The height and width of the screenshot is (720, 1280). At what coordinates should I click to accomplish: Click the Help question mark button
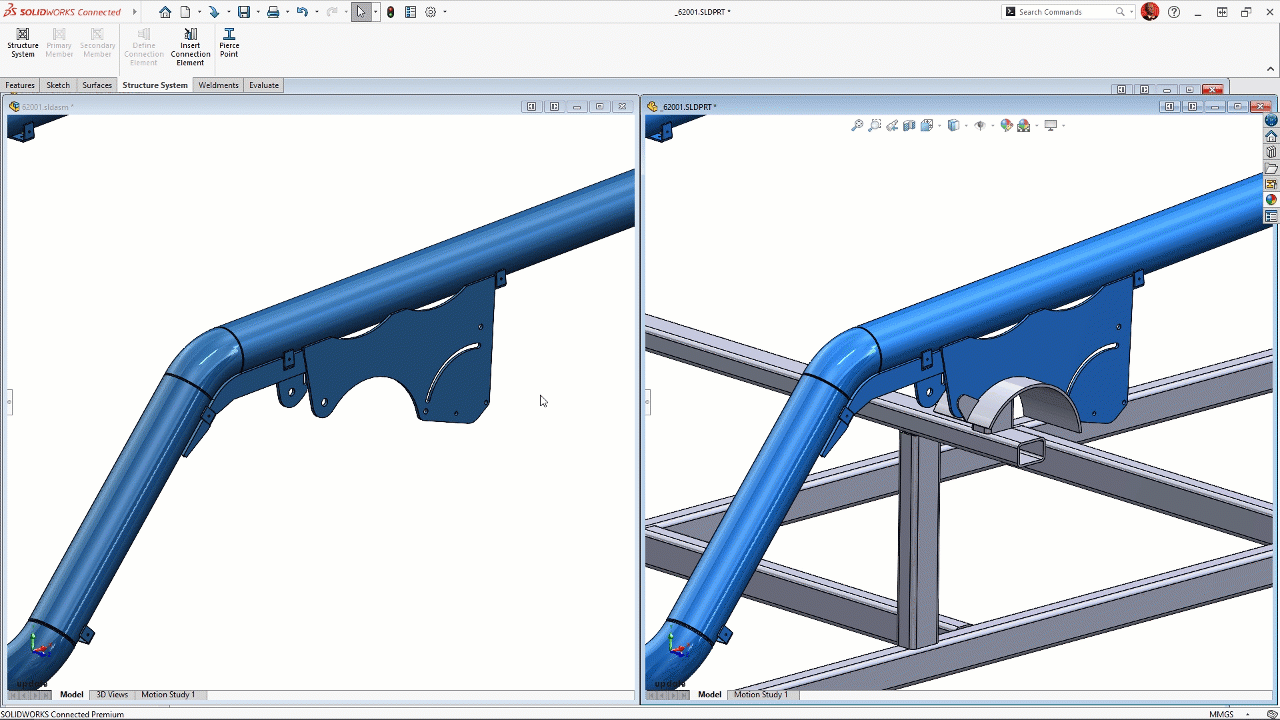click(x=1174, y=12)
